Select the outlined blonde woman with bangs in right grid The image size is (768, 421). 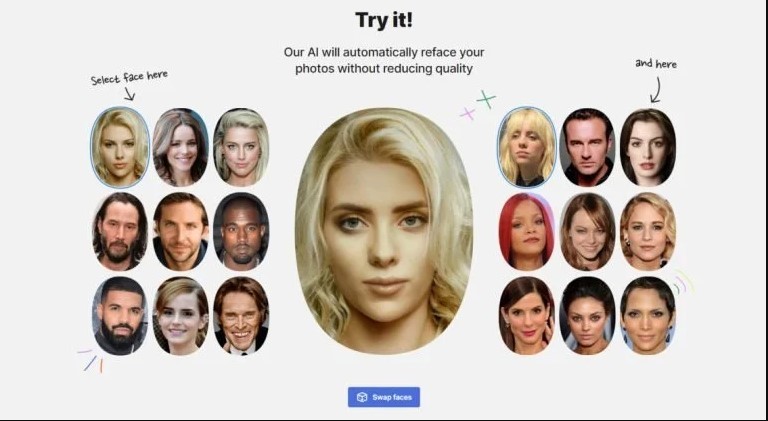pos(527,147)
